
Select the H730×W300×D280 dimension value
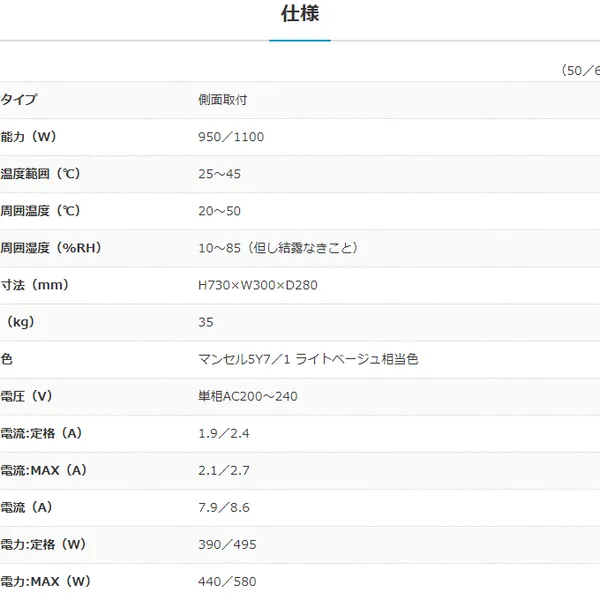click(258, 285)
